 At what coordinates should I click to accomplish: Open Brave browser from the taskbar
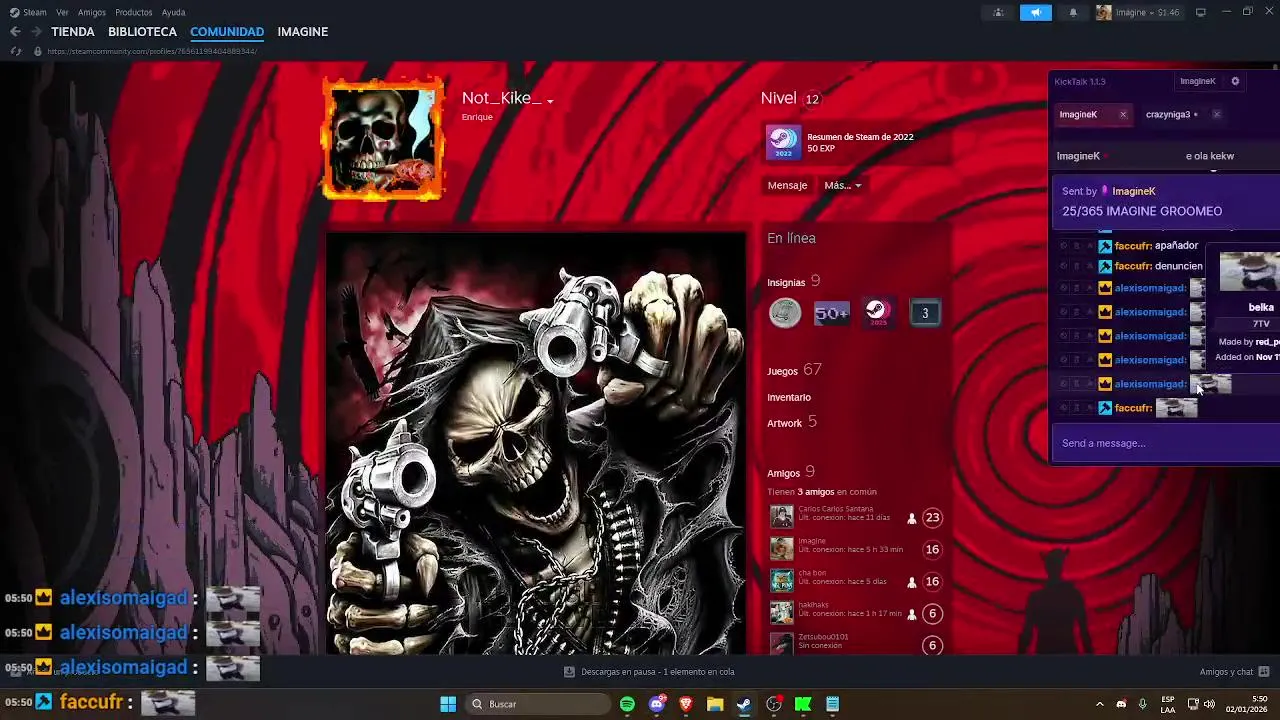tap(686, 704)
